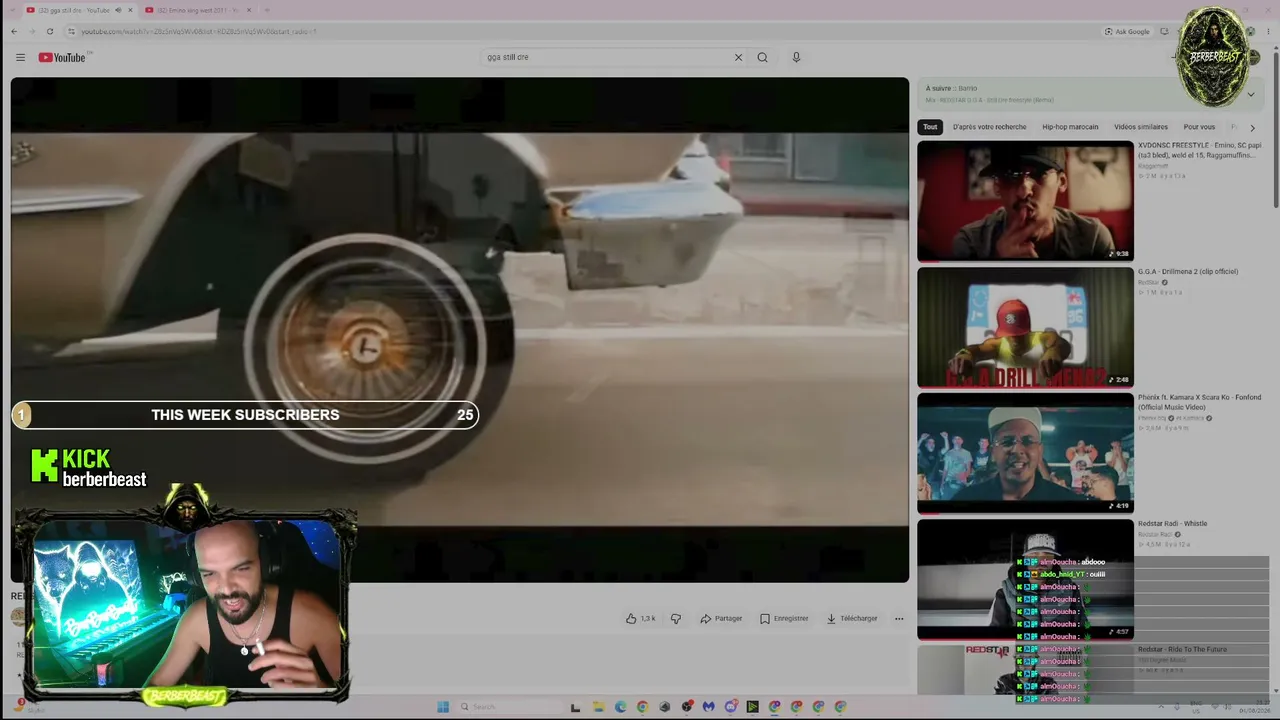Select the 'Vidéos similaires' chip
This screenshot has height=720, width=1280.
pos(1141,127)
